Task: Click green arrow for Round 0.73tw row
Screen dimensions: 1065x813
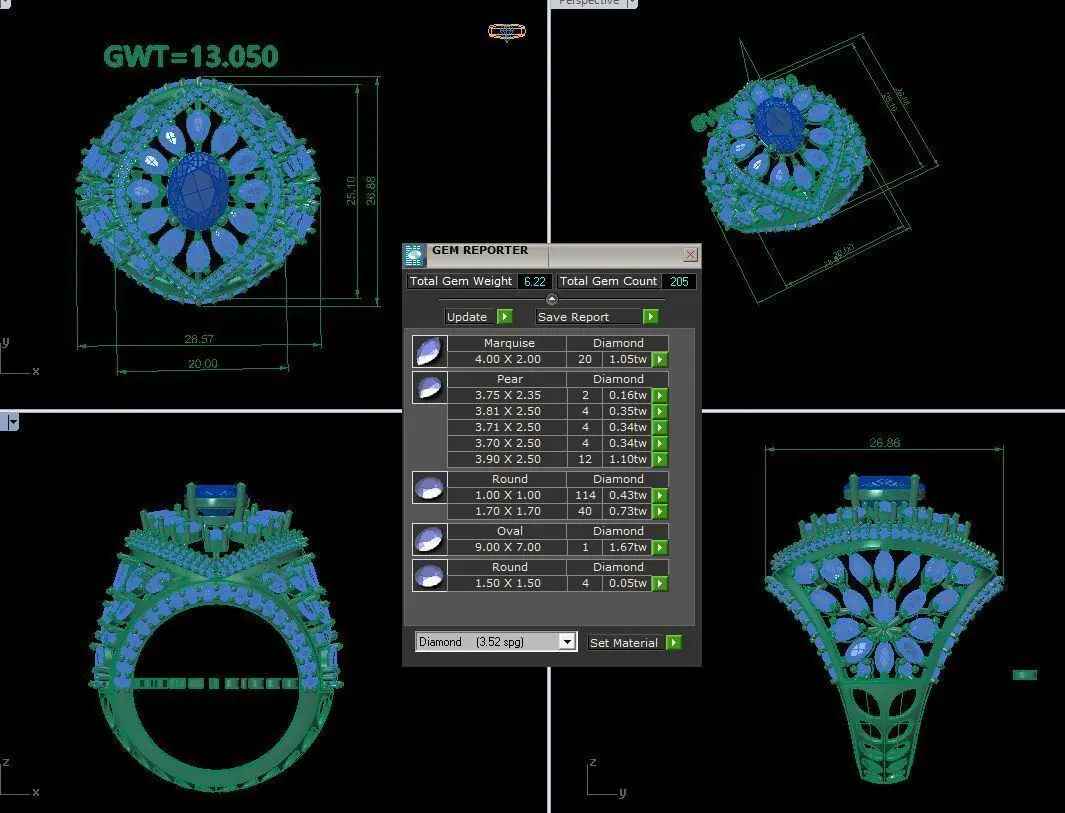Action: [x=660, y=511]
